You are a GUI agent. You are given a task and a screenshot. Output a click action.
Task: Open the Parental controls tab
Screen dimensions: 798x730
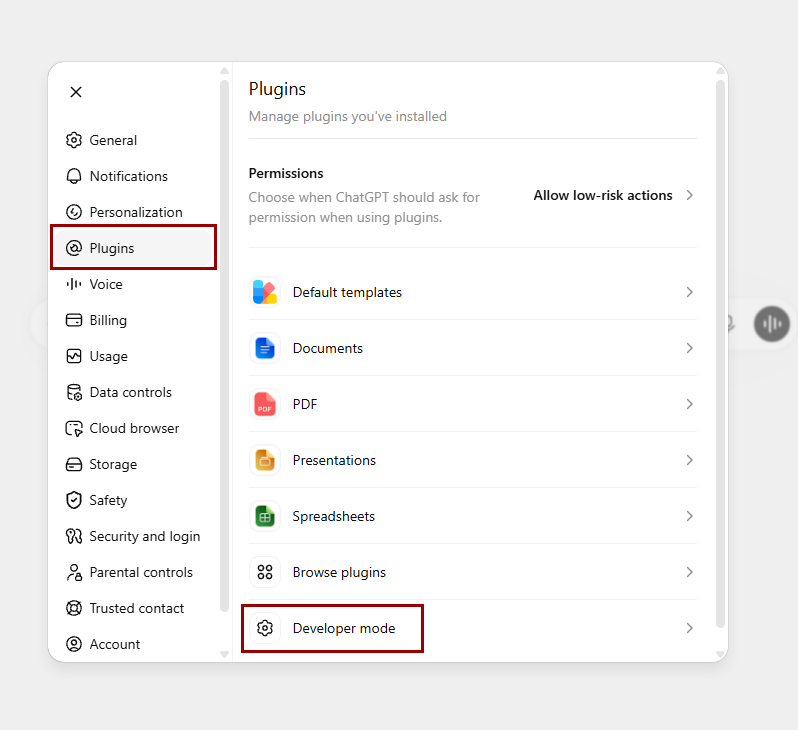(x=133, y=572)
